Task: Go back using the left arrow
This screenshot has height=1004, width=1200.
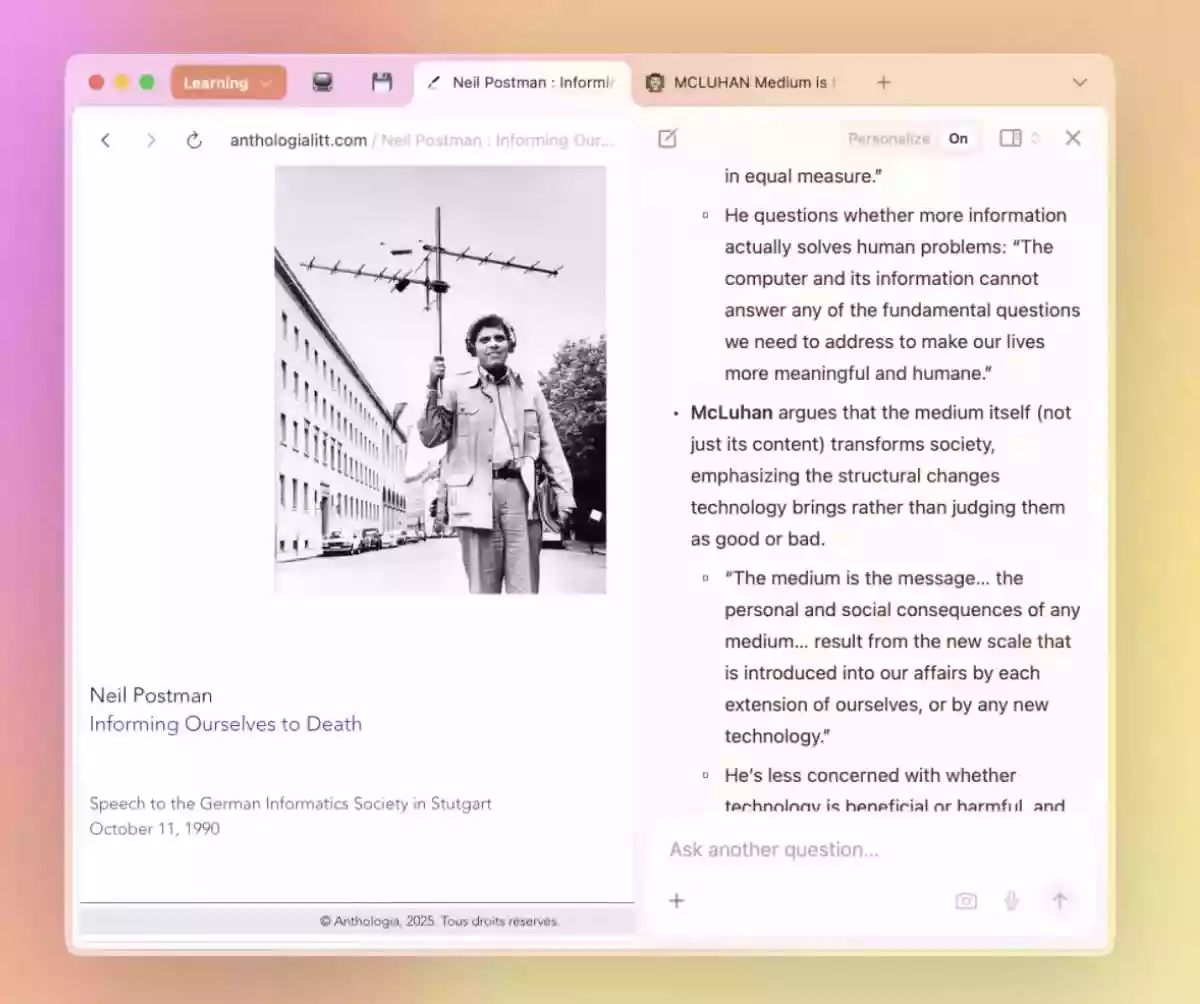Action: 106,140
